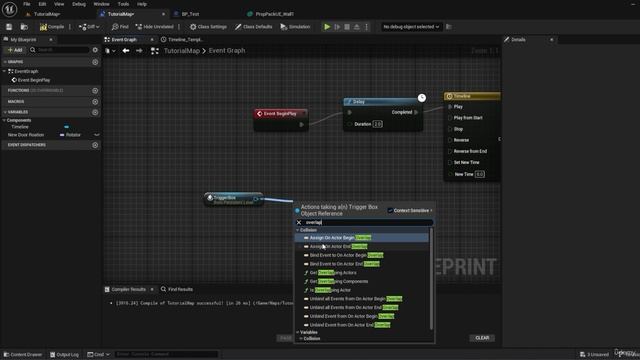Open the Edit menu

tap(42, 4)
